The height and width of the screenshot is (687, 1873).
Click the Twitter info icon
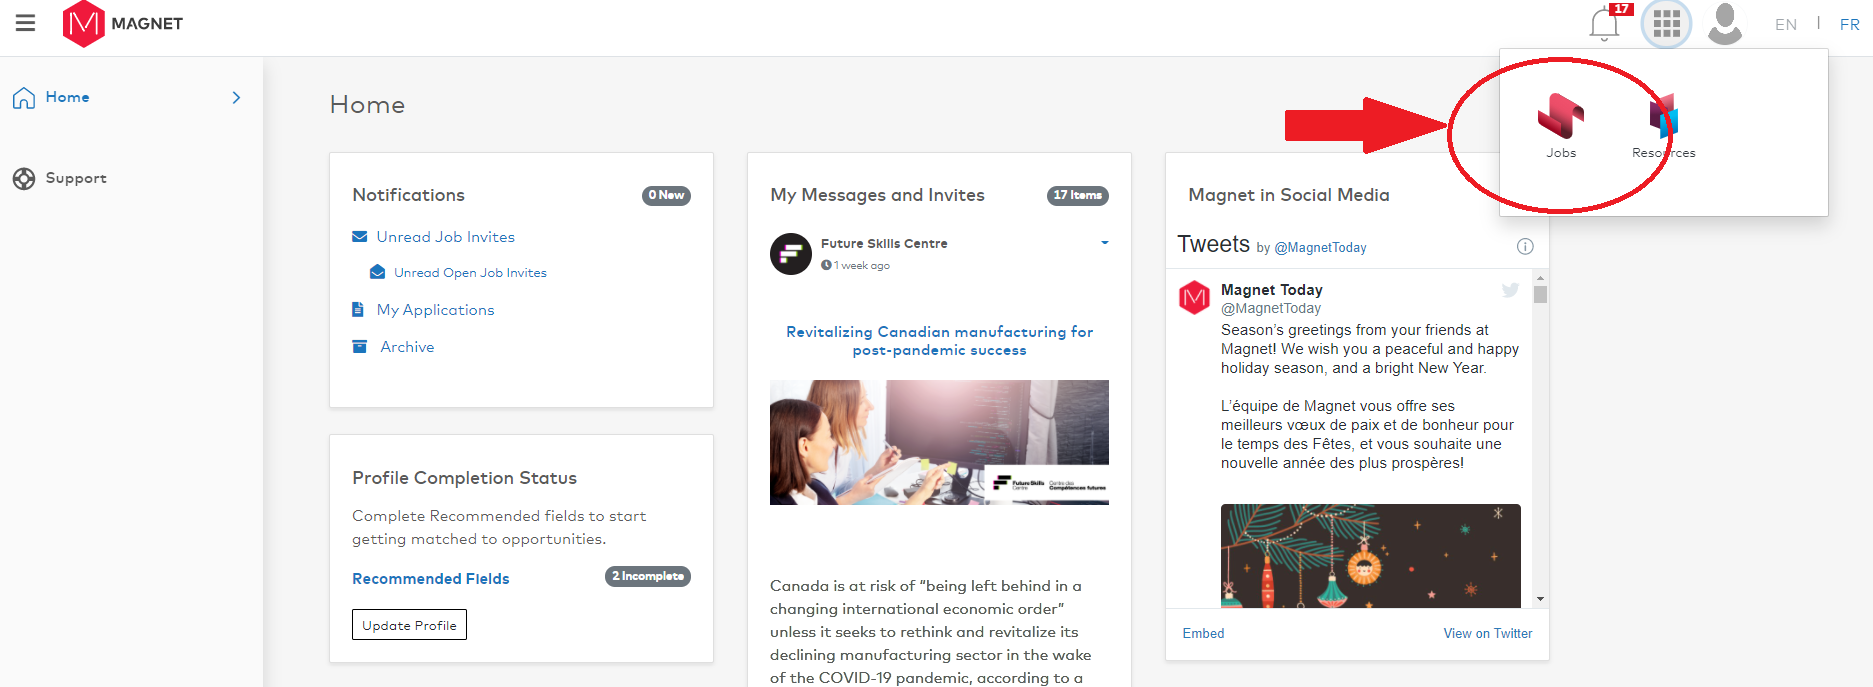click(x=1525, y=246)
